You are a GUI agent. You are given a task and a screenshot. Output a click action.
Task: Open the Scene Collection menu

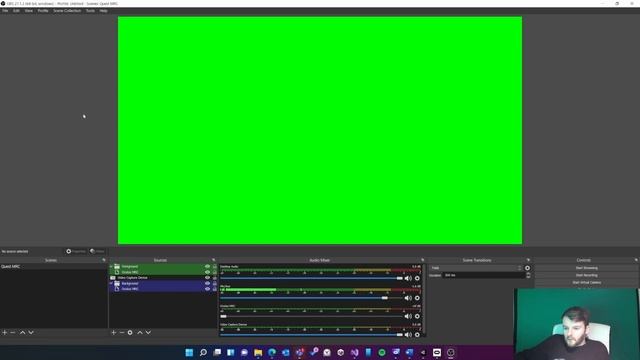coord(67,11)
